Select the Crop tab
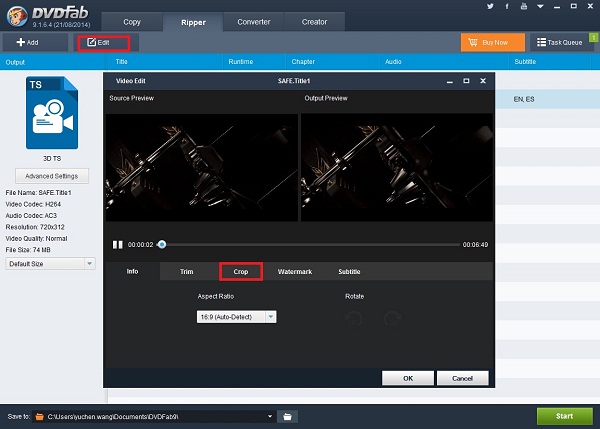The image size is (600, 429). pos(241,271)
